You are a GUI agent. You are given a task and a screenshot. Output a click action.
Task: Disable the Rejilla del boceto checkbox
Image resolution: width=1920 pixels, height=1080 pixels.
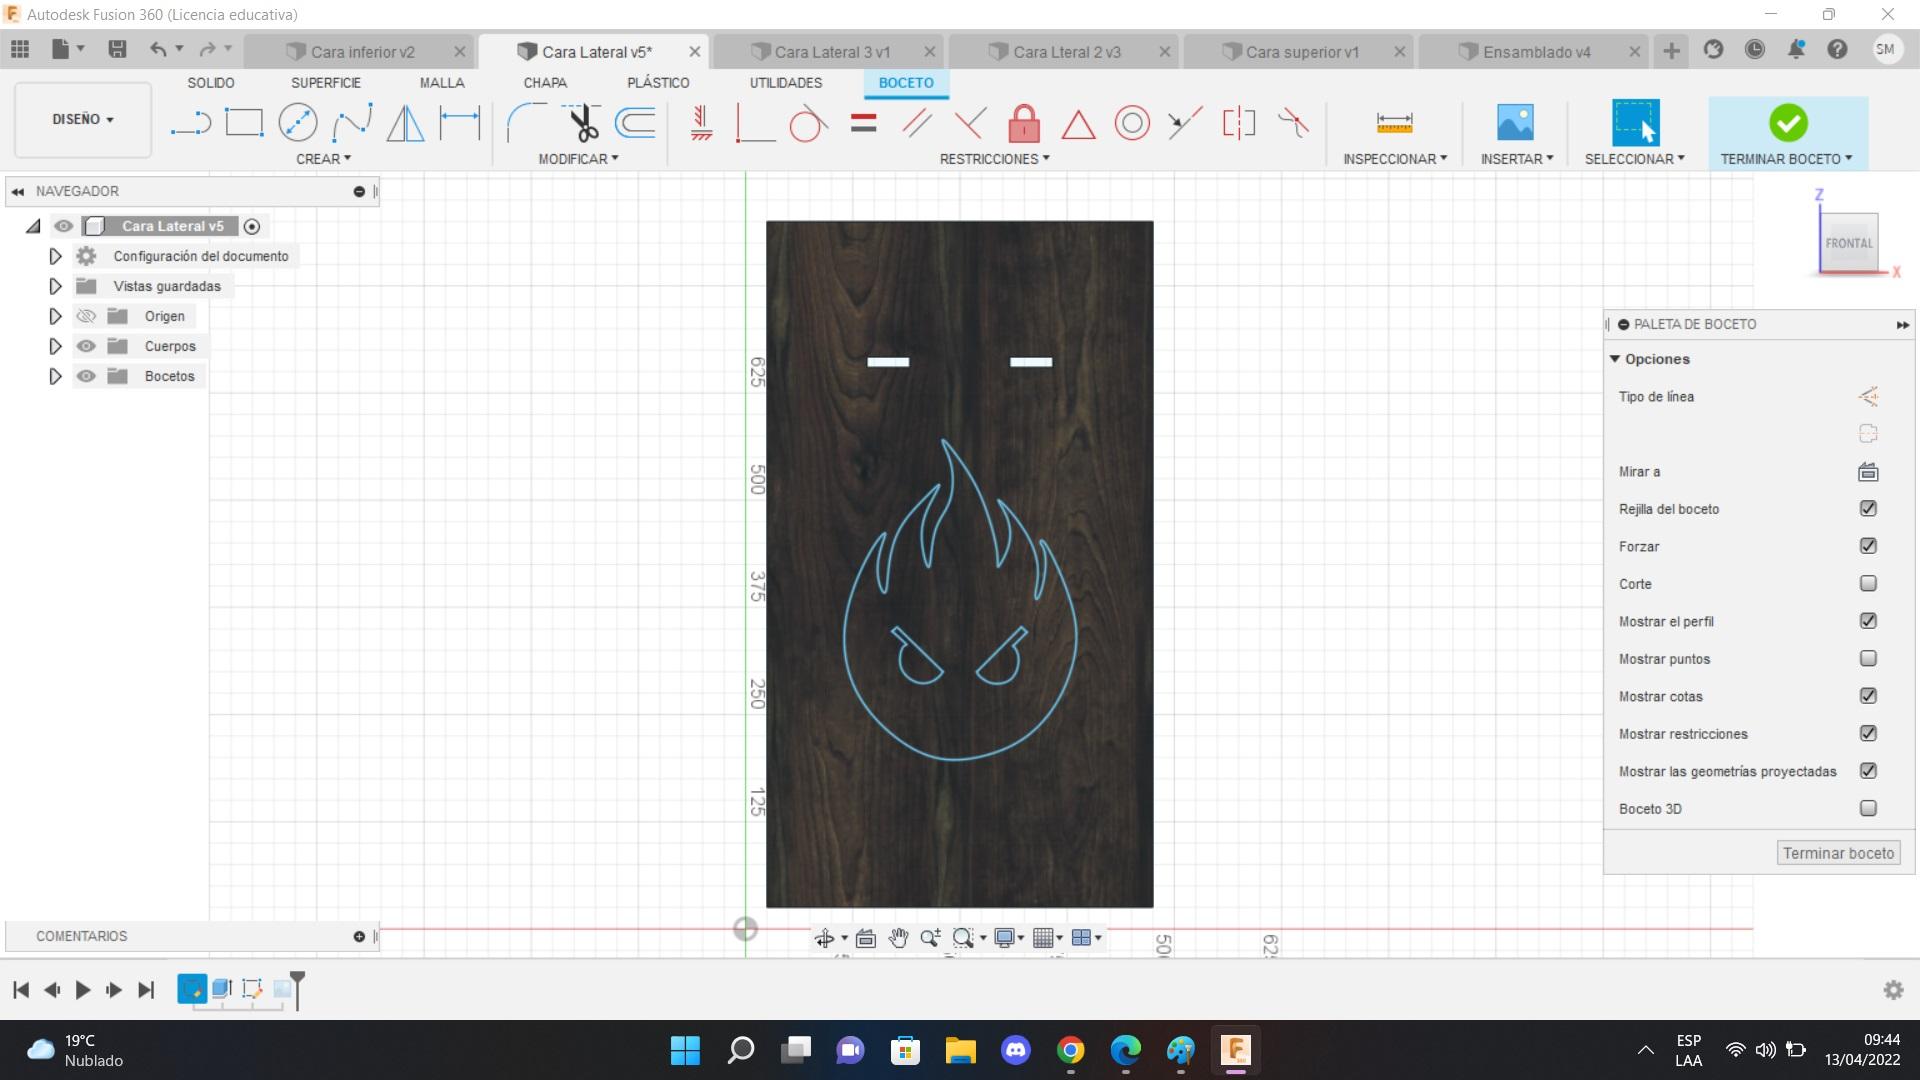pos(1868,508)
